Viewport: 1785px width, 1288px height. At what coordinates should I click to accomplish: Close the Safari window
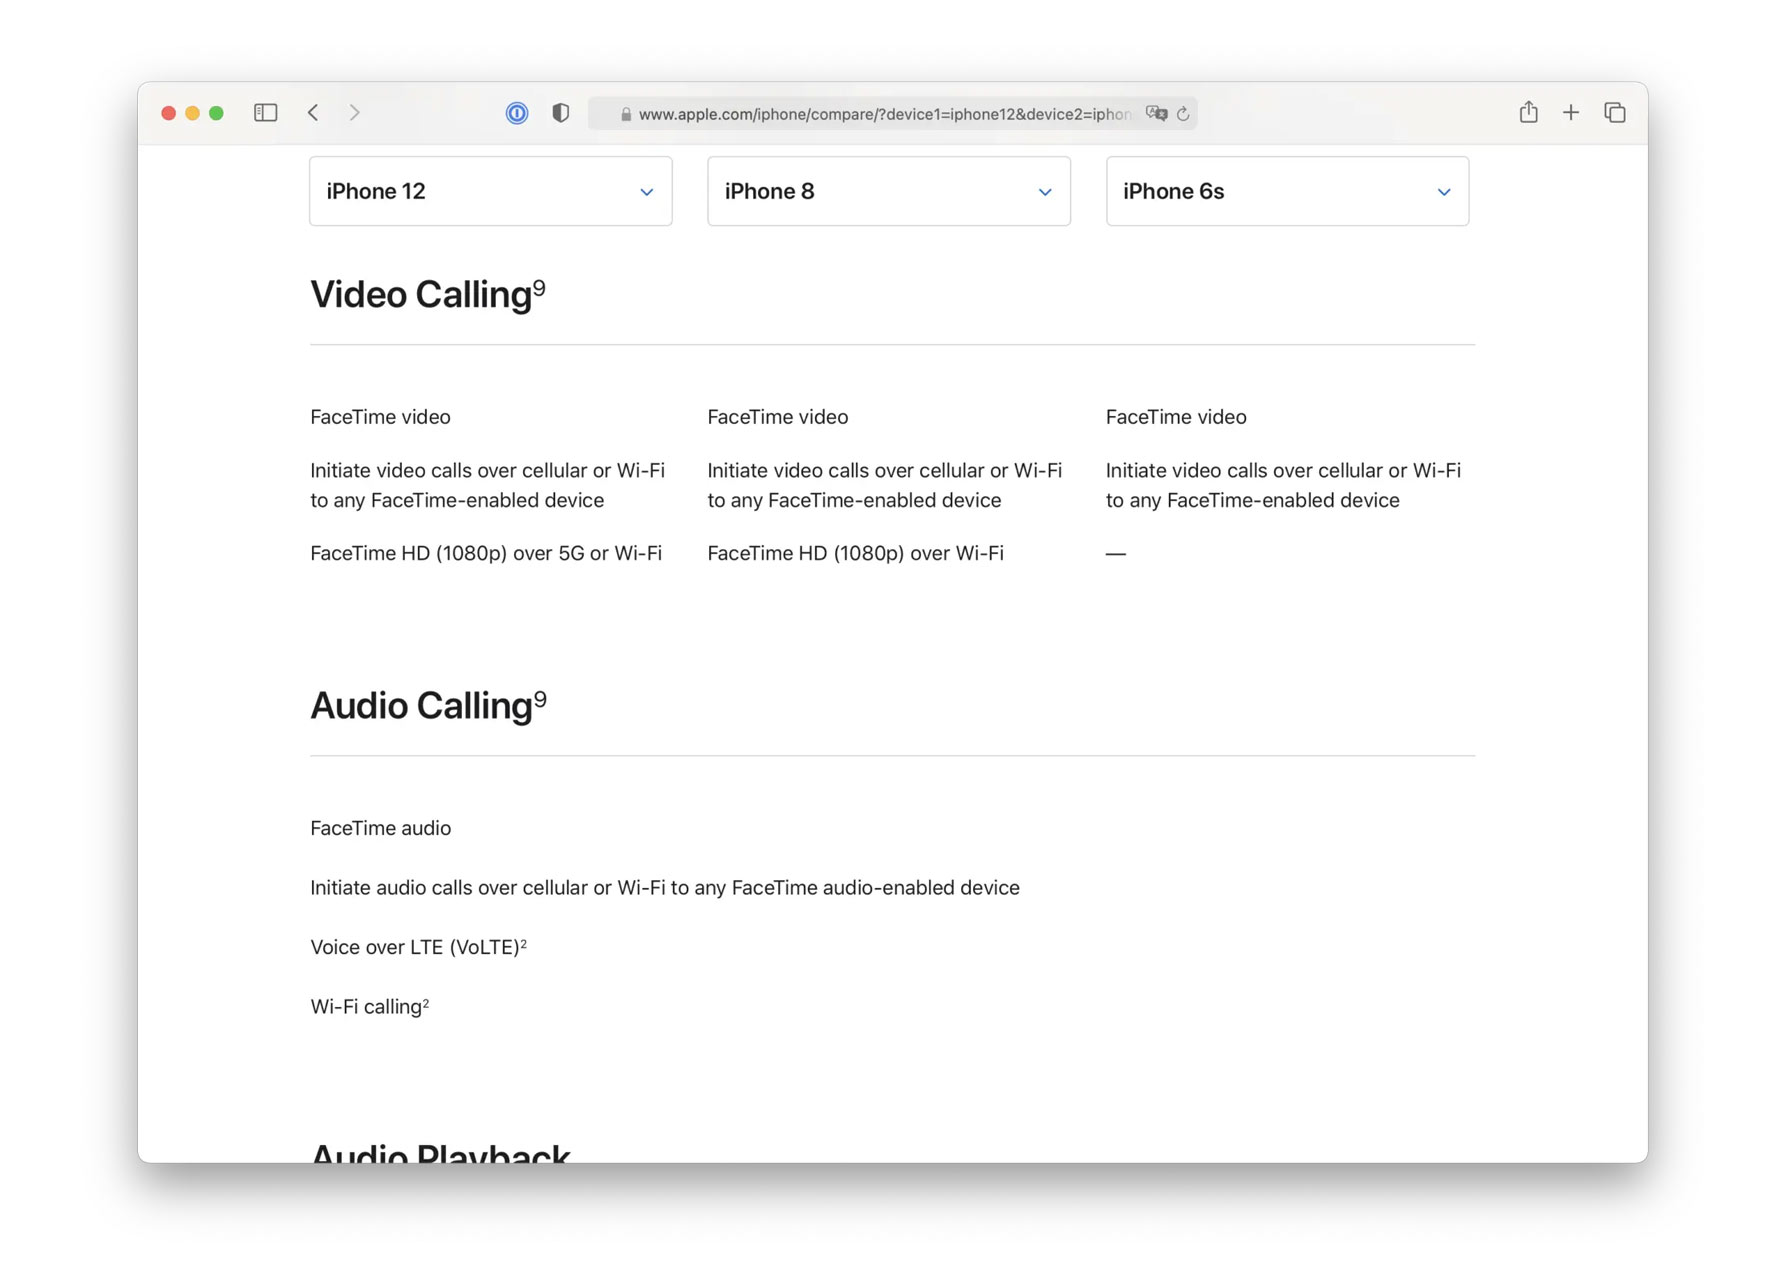coord(169,113)
